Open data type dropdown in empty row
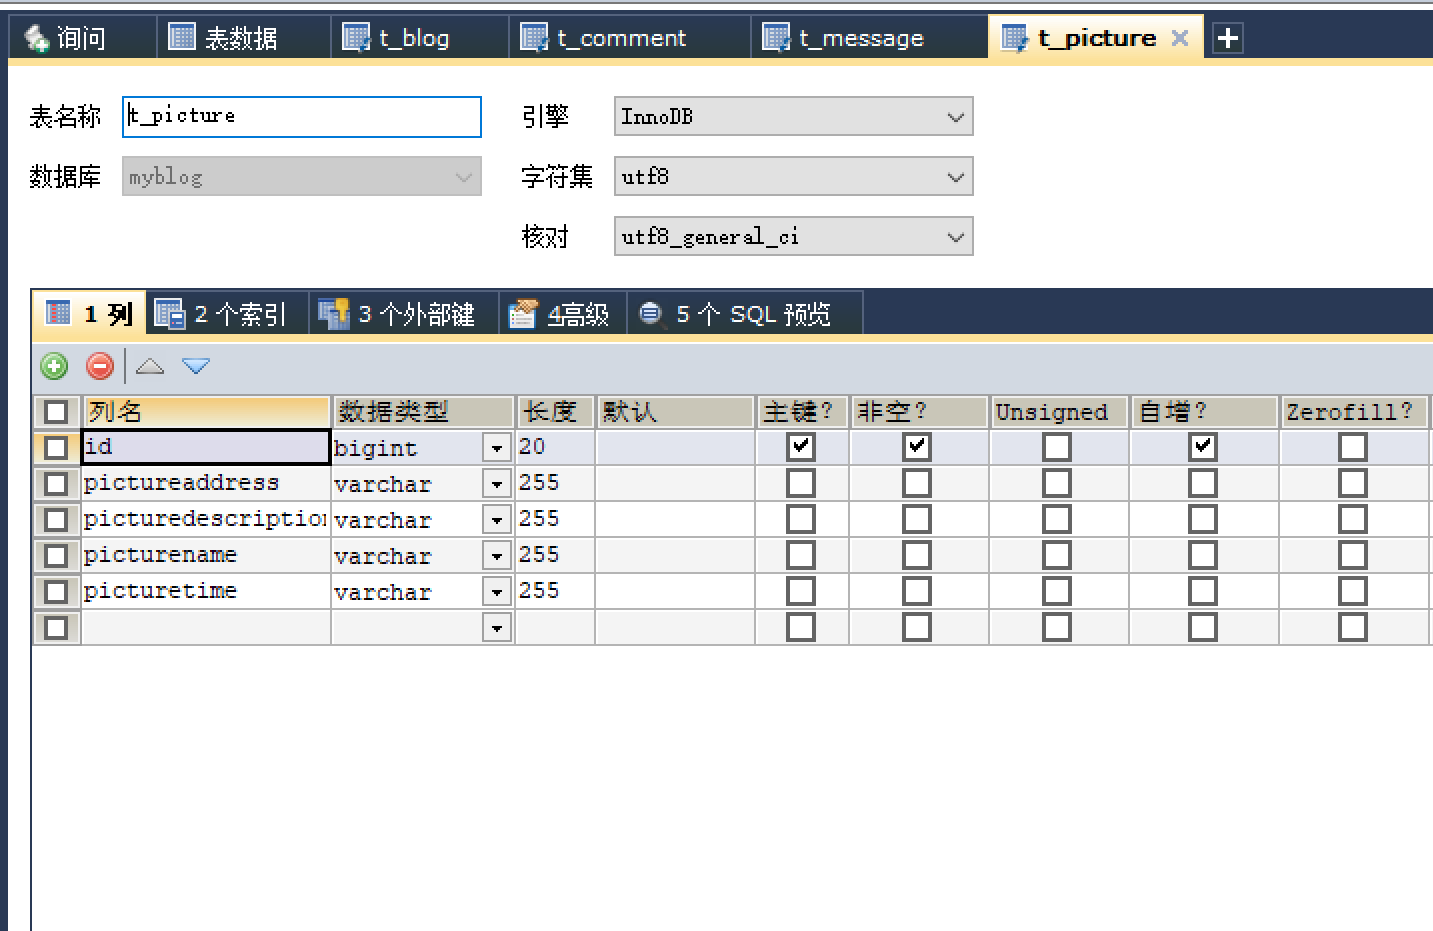The image size is (1433, 931). [497, 628]
